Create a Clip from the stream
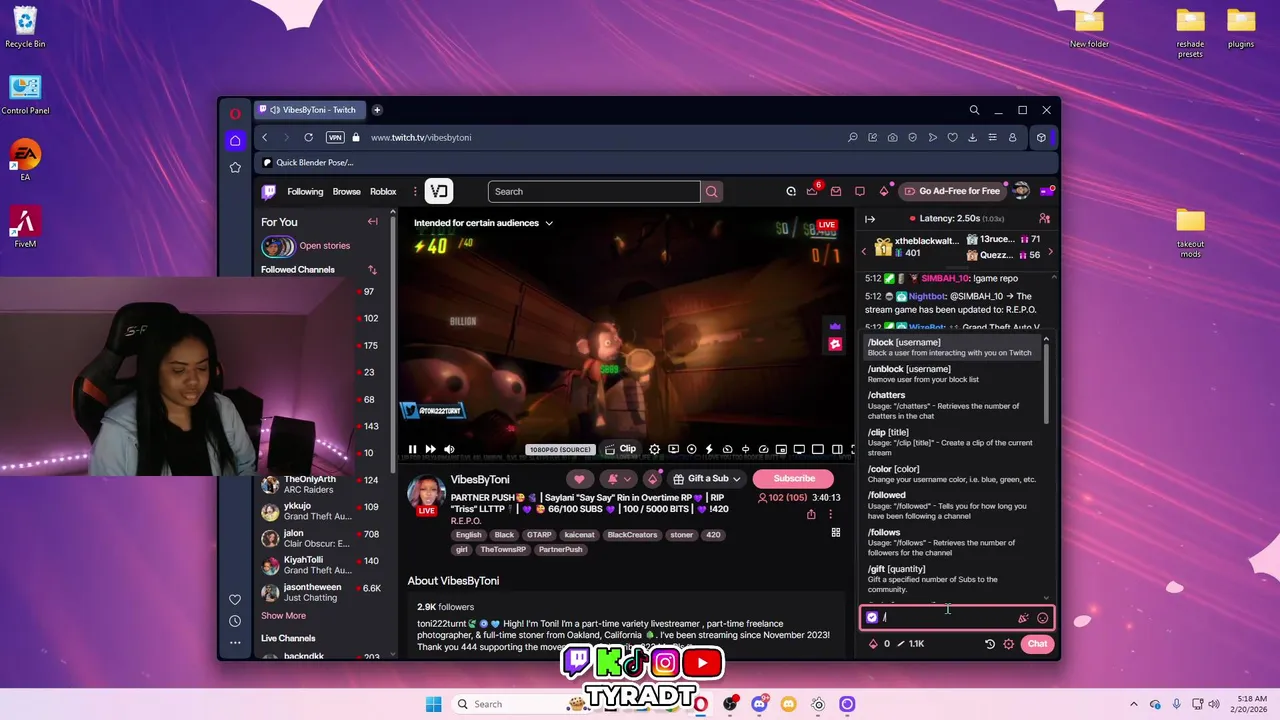The width and height of the screenshot is (1280, 720). pyautogui.click(x=620, y=449)
